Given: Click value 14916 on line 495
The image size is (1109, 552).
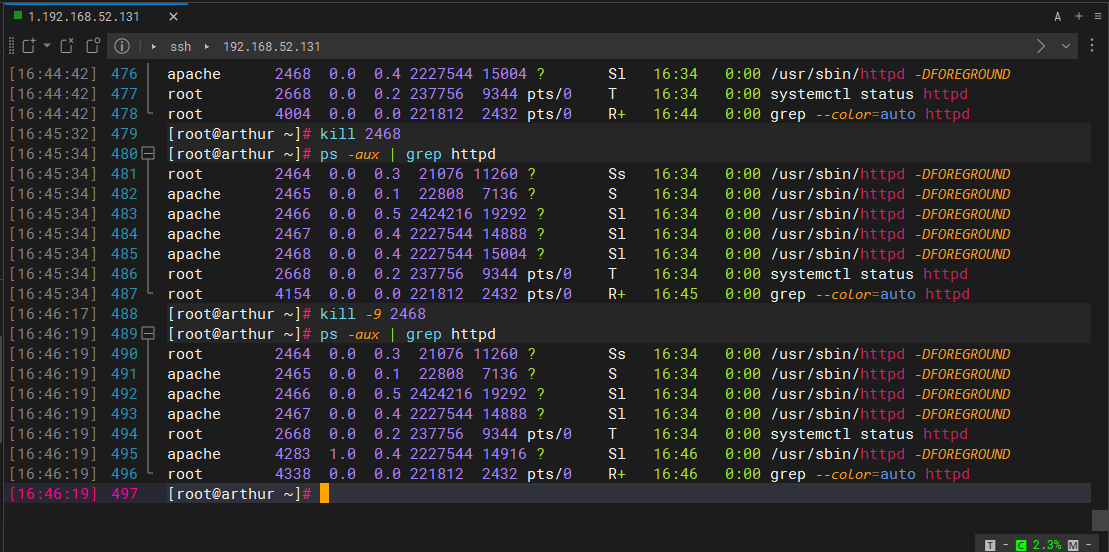Looking at the screenshot, I should coord(504,454).
